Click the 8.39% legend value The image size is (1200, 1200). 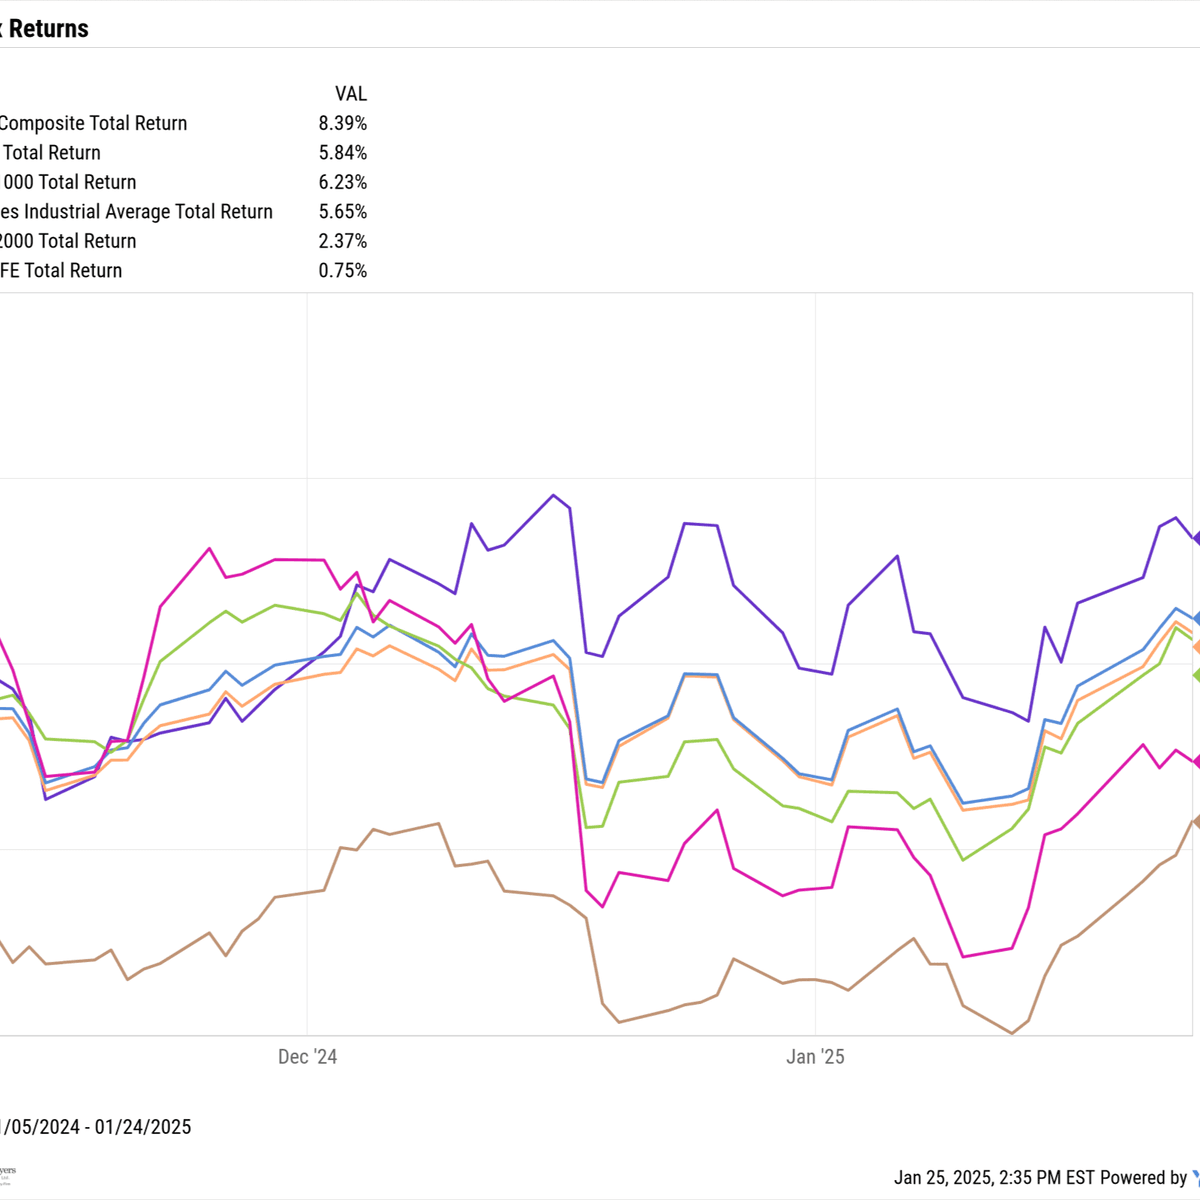[342, 123]
